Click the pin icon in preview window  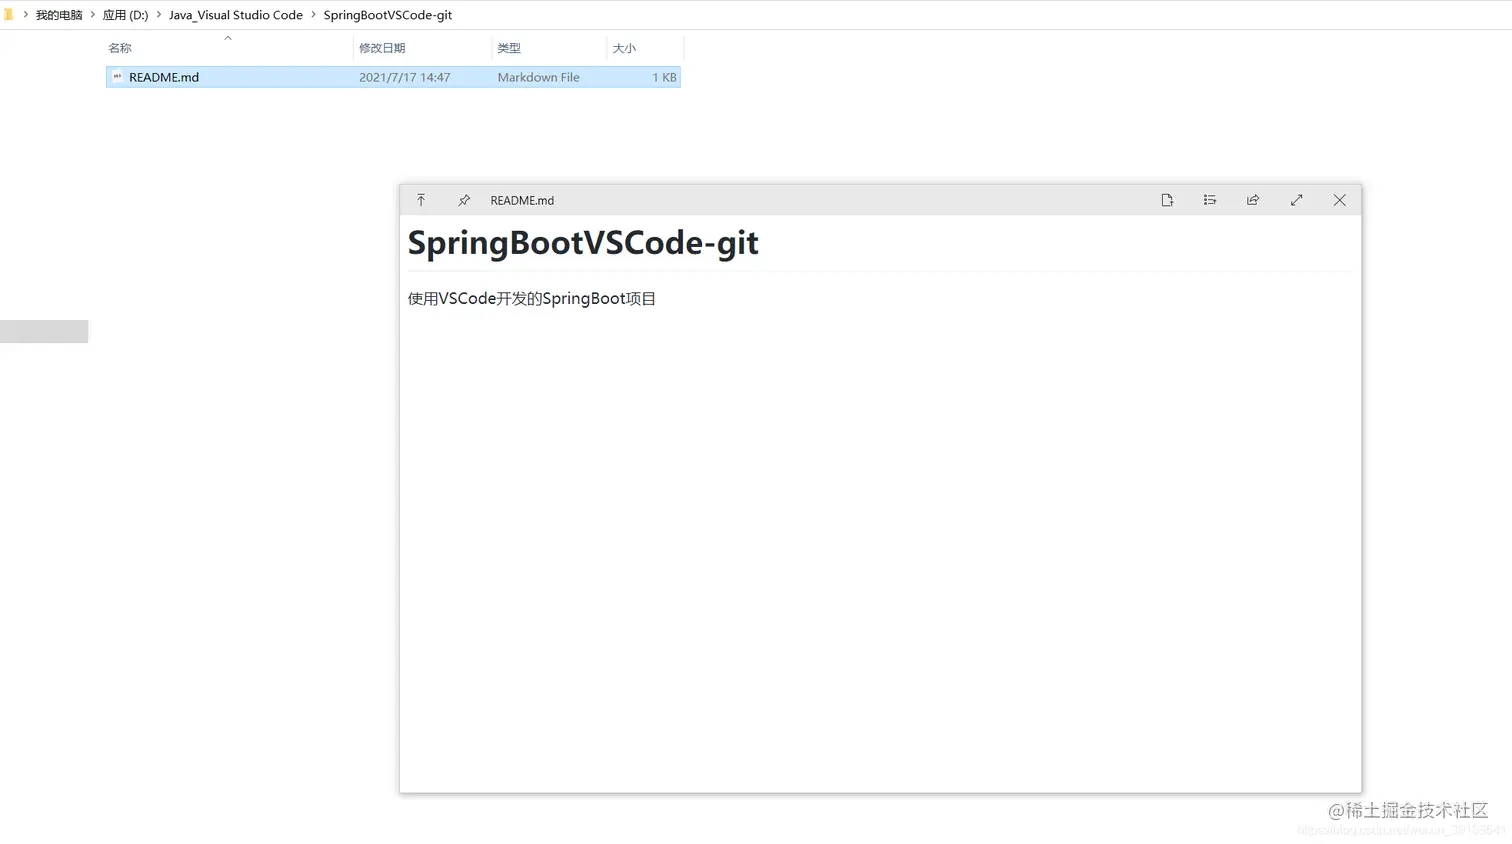(x=464, y=200)
